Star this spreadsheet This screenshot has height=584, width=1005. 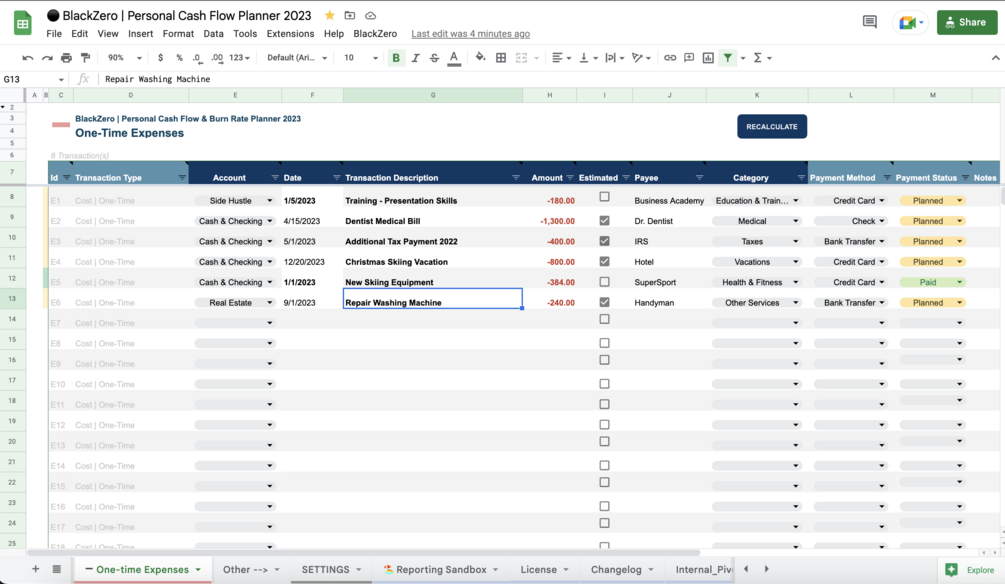click(x=329, y=15)
